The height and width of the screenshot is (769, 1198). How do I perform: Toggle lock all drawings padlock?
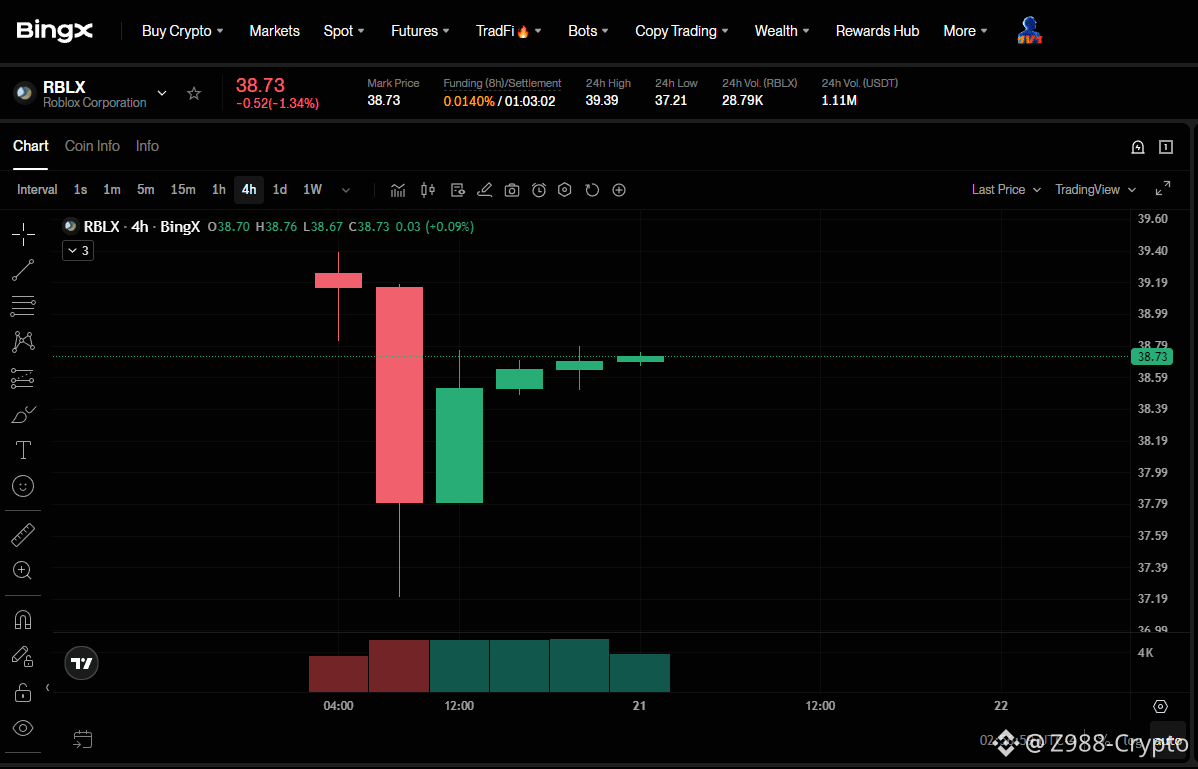23,692
